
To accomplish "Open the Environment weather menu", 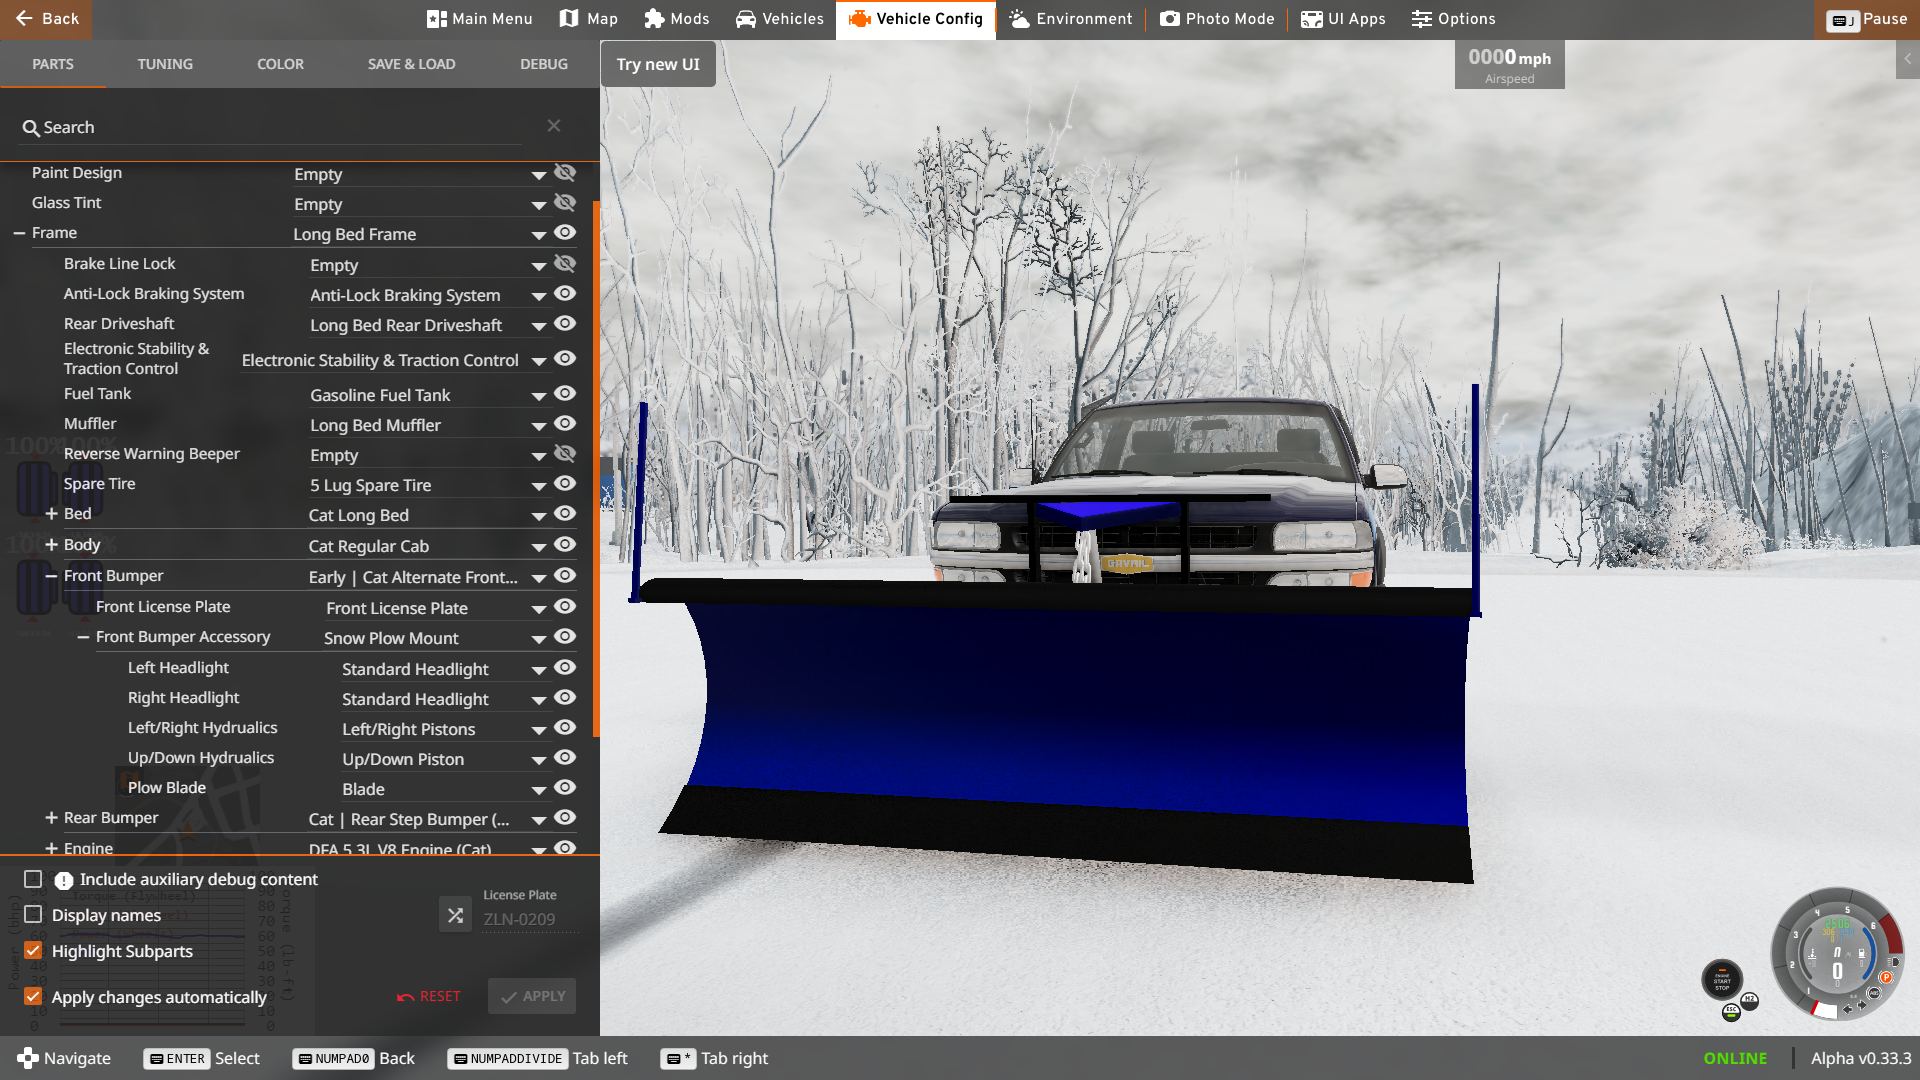I will 1071,19.
